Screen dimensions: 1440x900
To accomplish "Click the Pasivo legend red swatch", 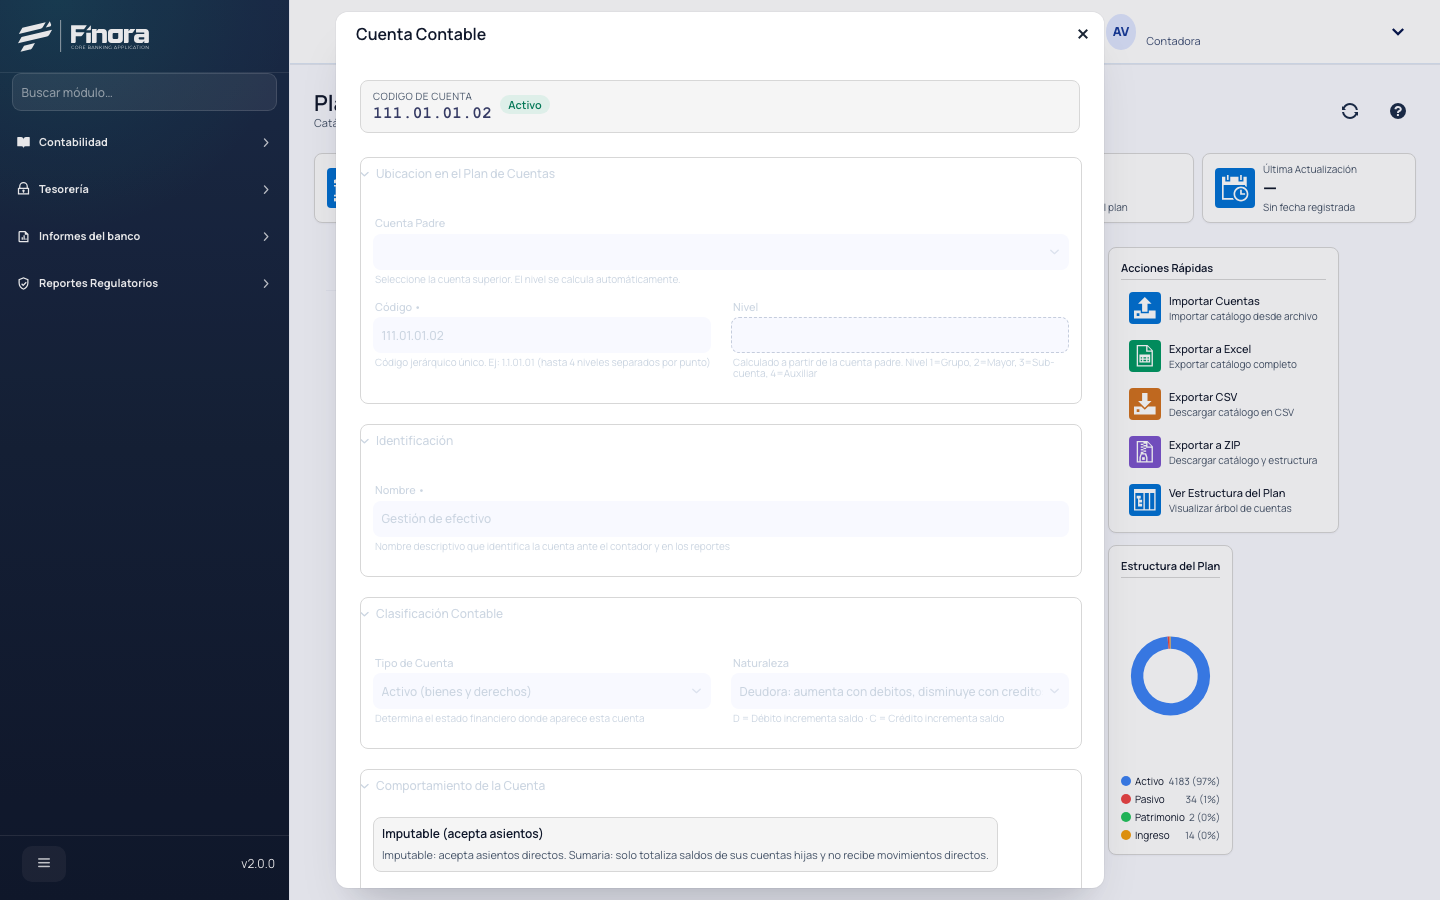I will coord(1126,799).
